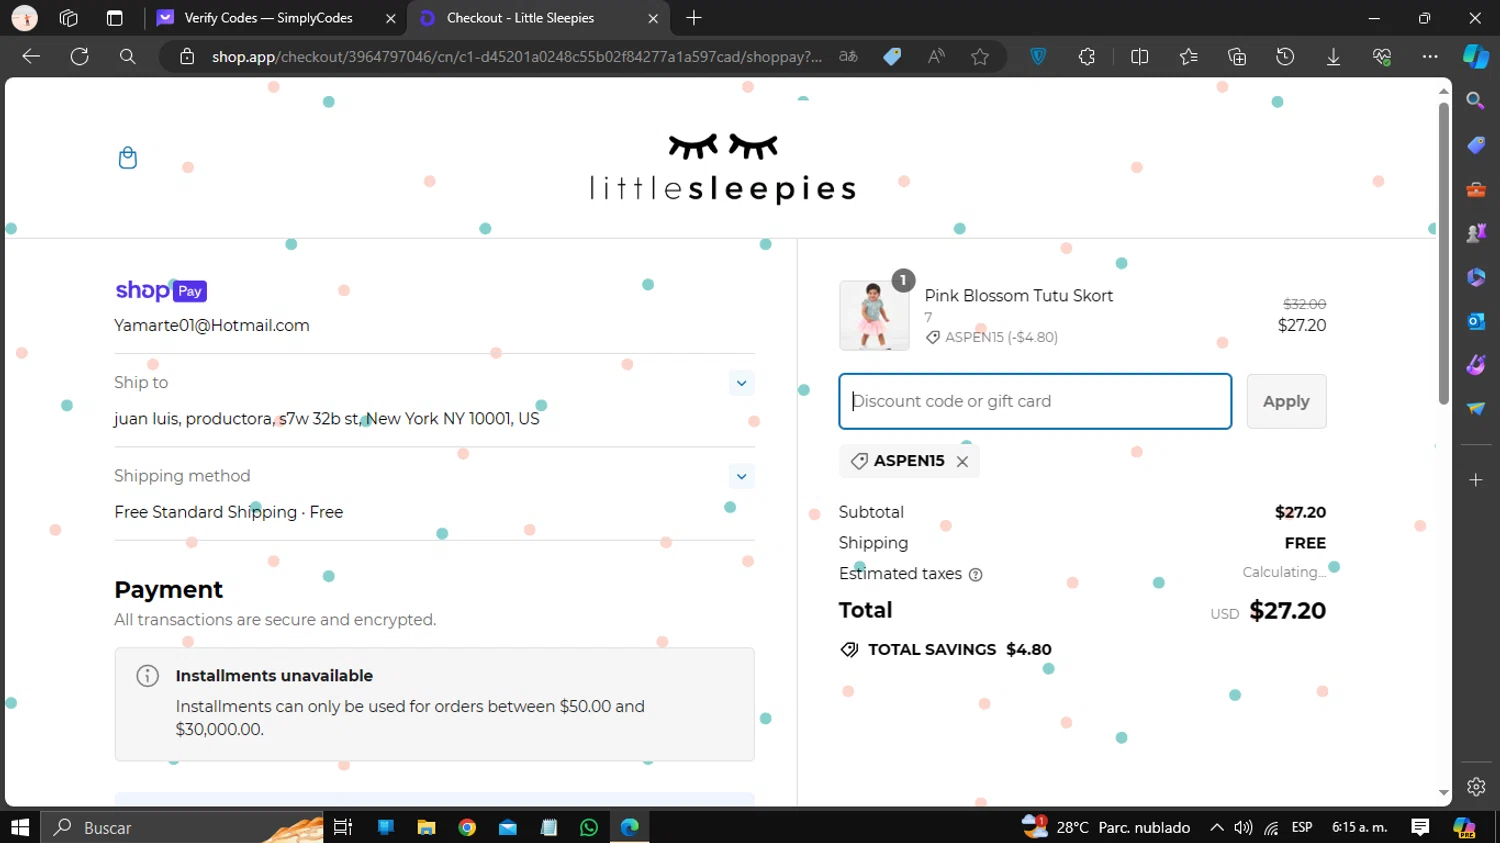This screenshot has height=843, width=1500.
Task: Click the Installments unavailable info icon
Action: click(x=147, y=676)
